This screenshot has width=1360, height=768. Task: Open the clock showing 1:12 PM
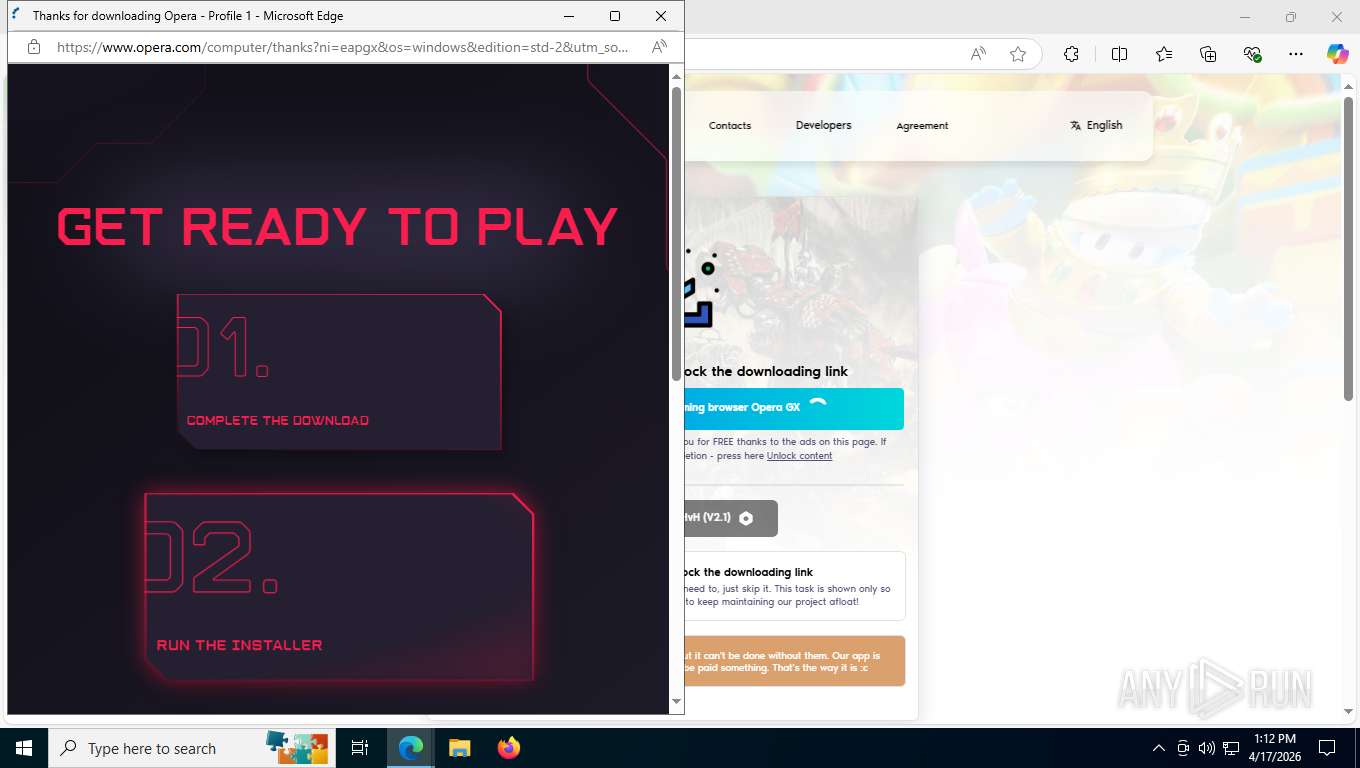point(1273,747)
